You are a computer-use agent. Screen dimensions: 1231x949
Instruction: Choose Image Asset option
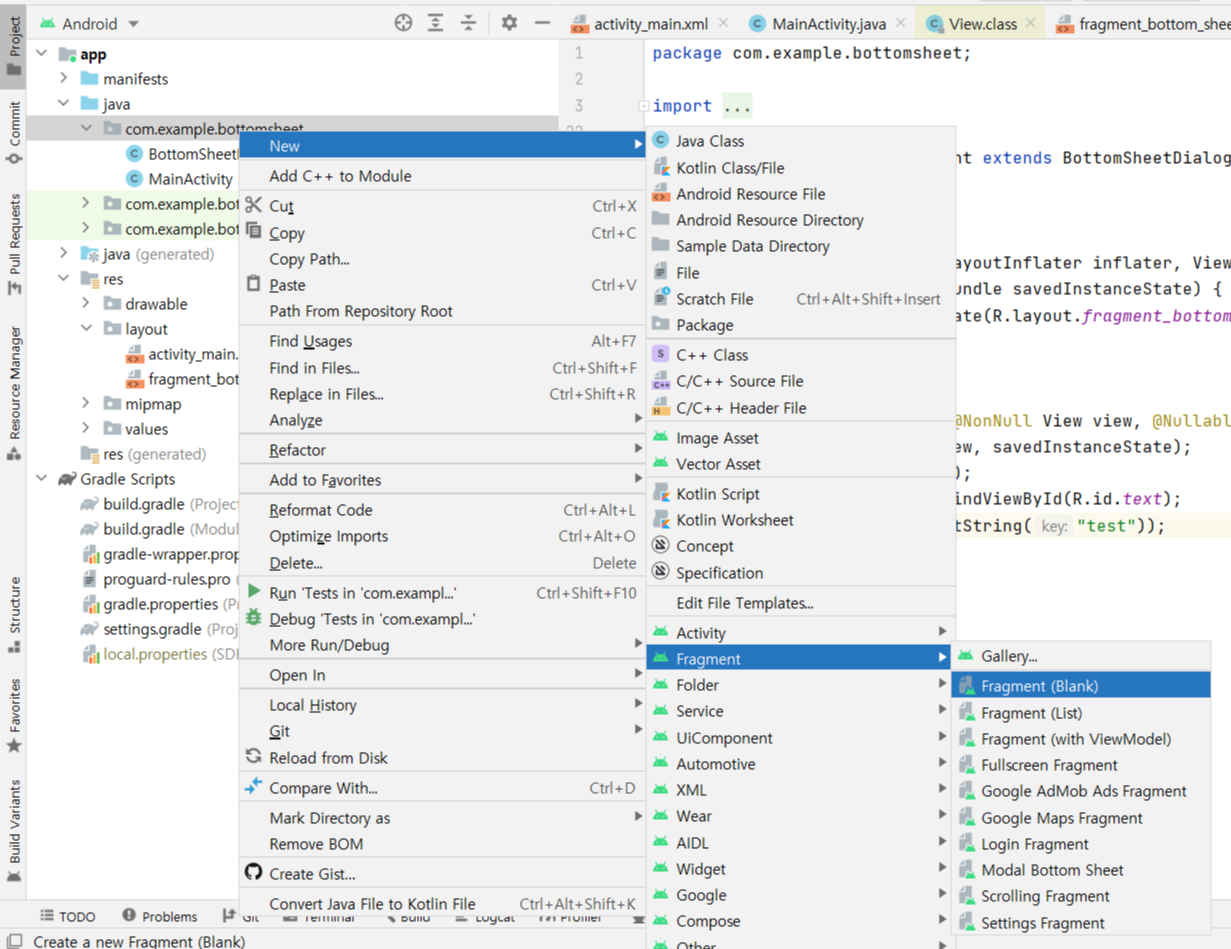tap(800, 438)
